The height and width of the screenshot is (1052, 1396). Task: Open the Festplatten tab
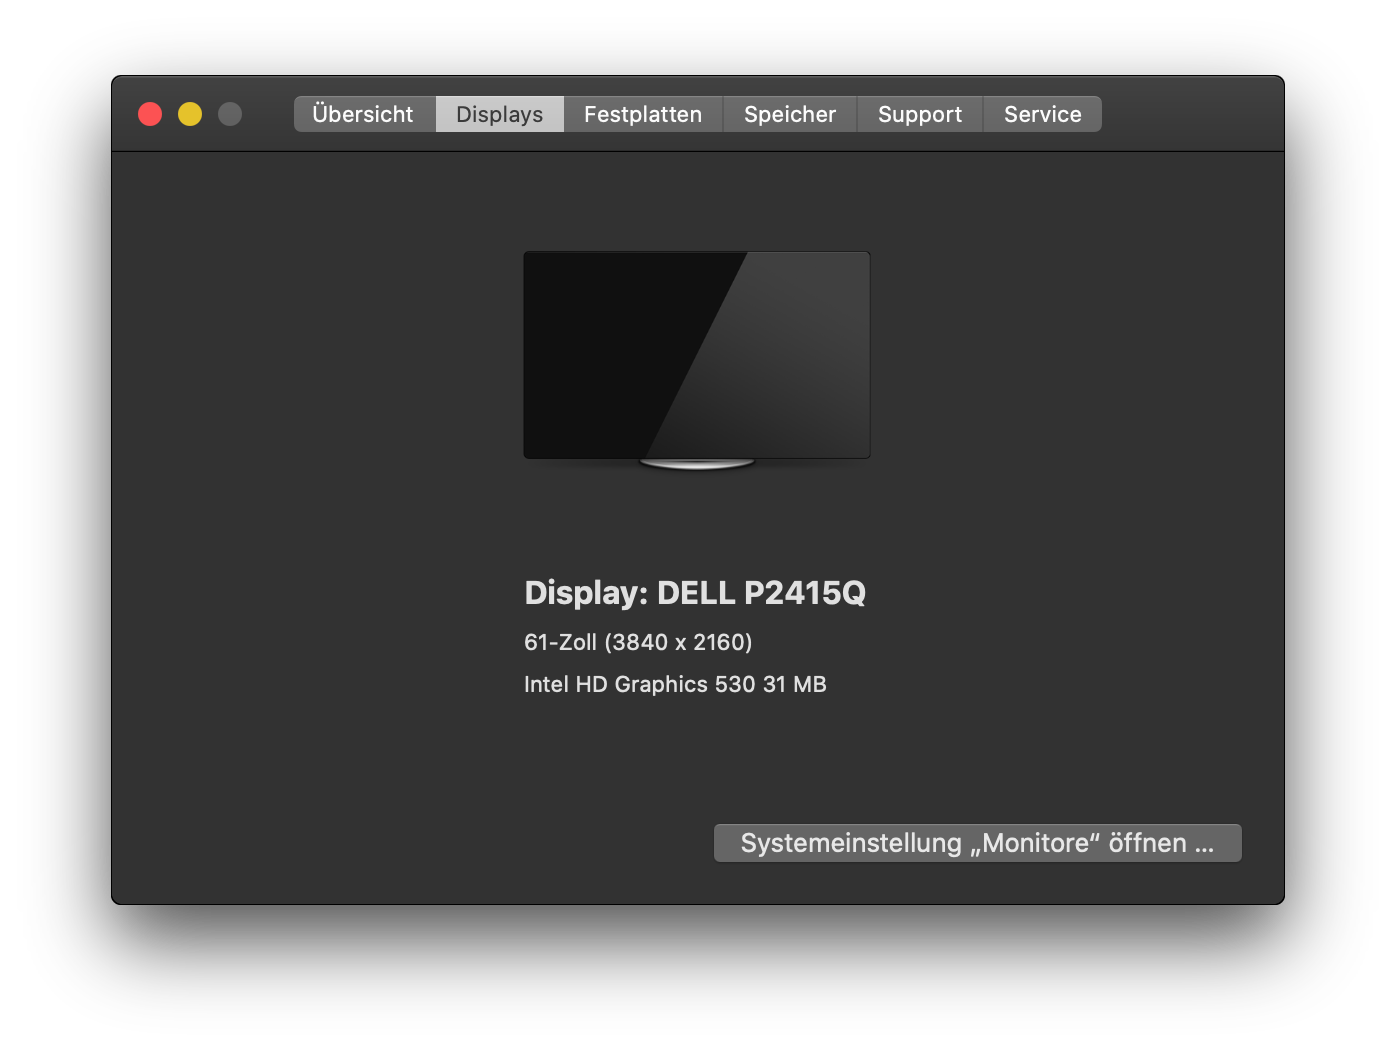click(x=643, y=114)
